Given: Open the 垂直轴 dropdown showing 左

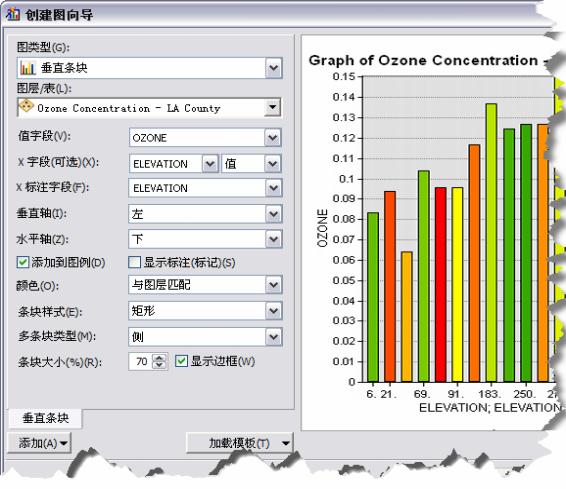Looking at the screenshot, I should point(274,214).
